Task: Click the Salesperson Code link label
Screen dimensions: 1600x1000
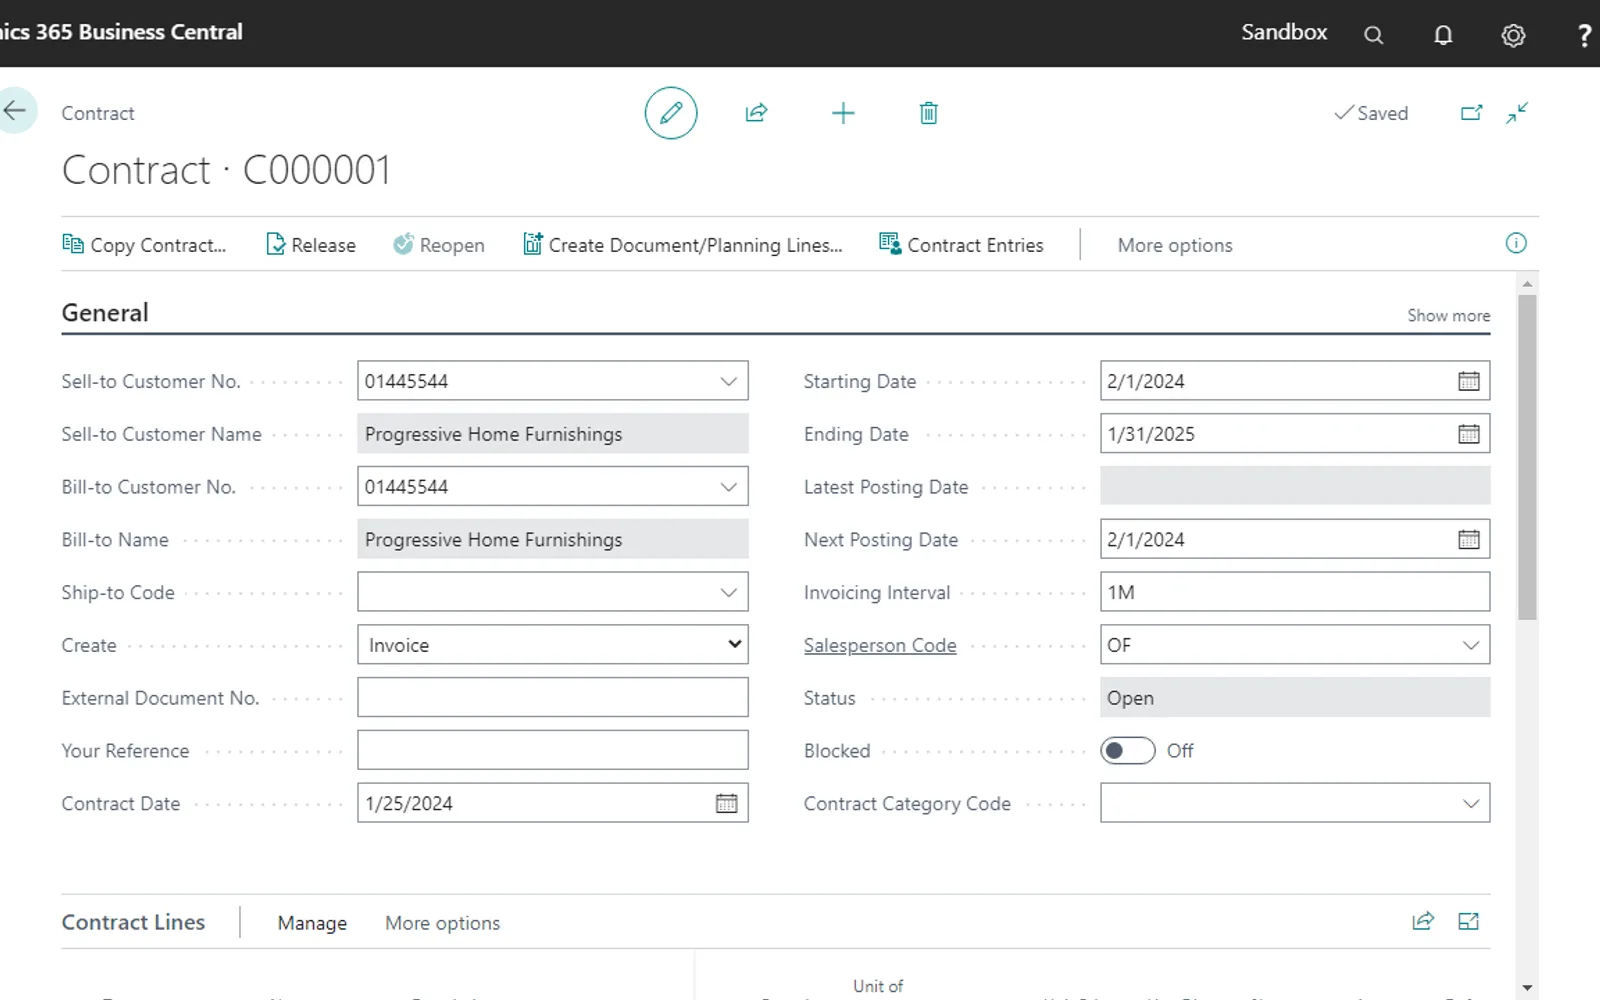Action: [880, 645]
